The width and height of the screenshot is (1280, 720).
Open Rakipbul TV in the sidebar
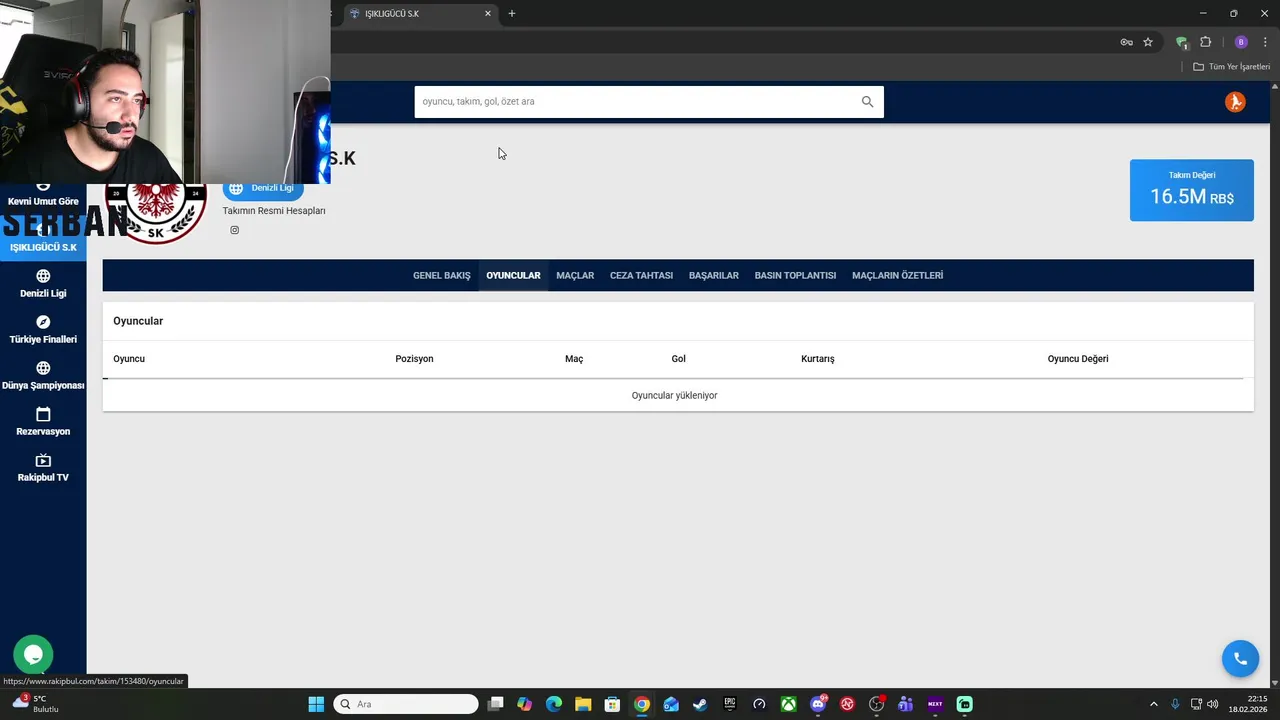pyautogui.click(x=43, y=468)
